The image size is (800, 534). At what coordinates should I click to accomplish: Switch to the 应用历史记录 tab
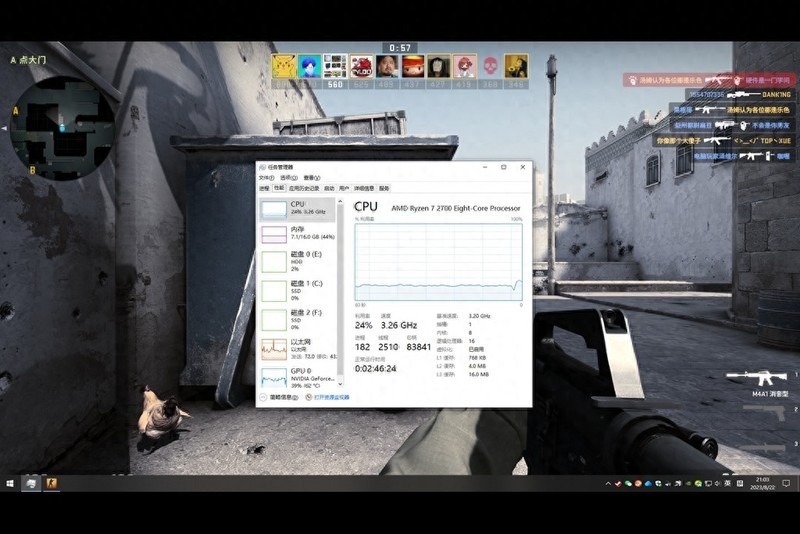coord(304,188)
